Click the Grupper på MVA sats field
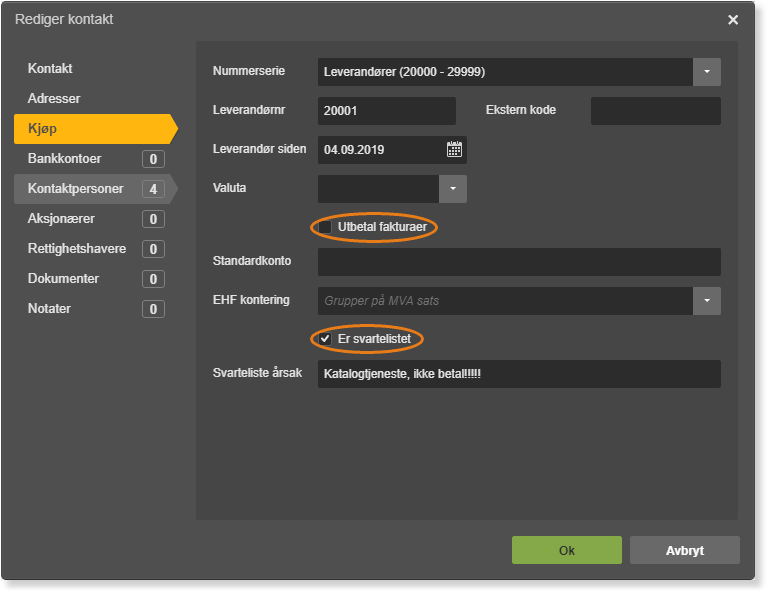Screen dimensions: 768x593 (x=505, y=301)
